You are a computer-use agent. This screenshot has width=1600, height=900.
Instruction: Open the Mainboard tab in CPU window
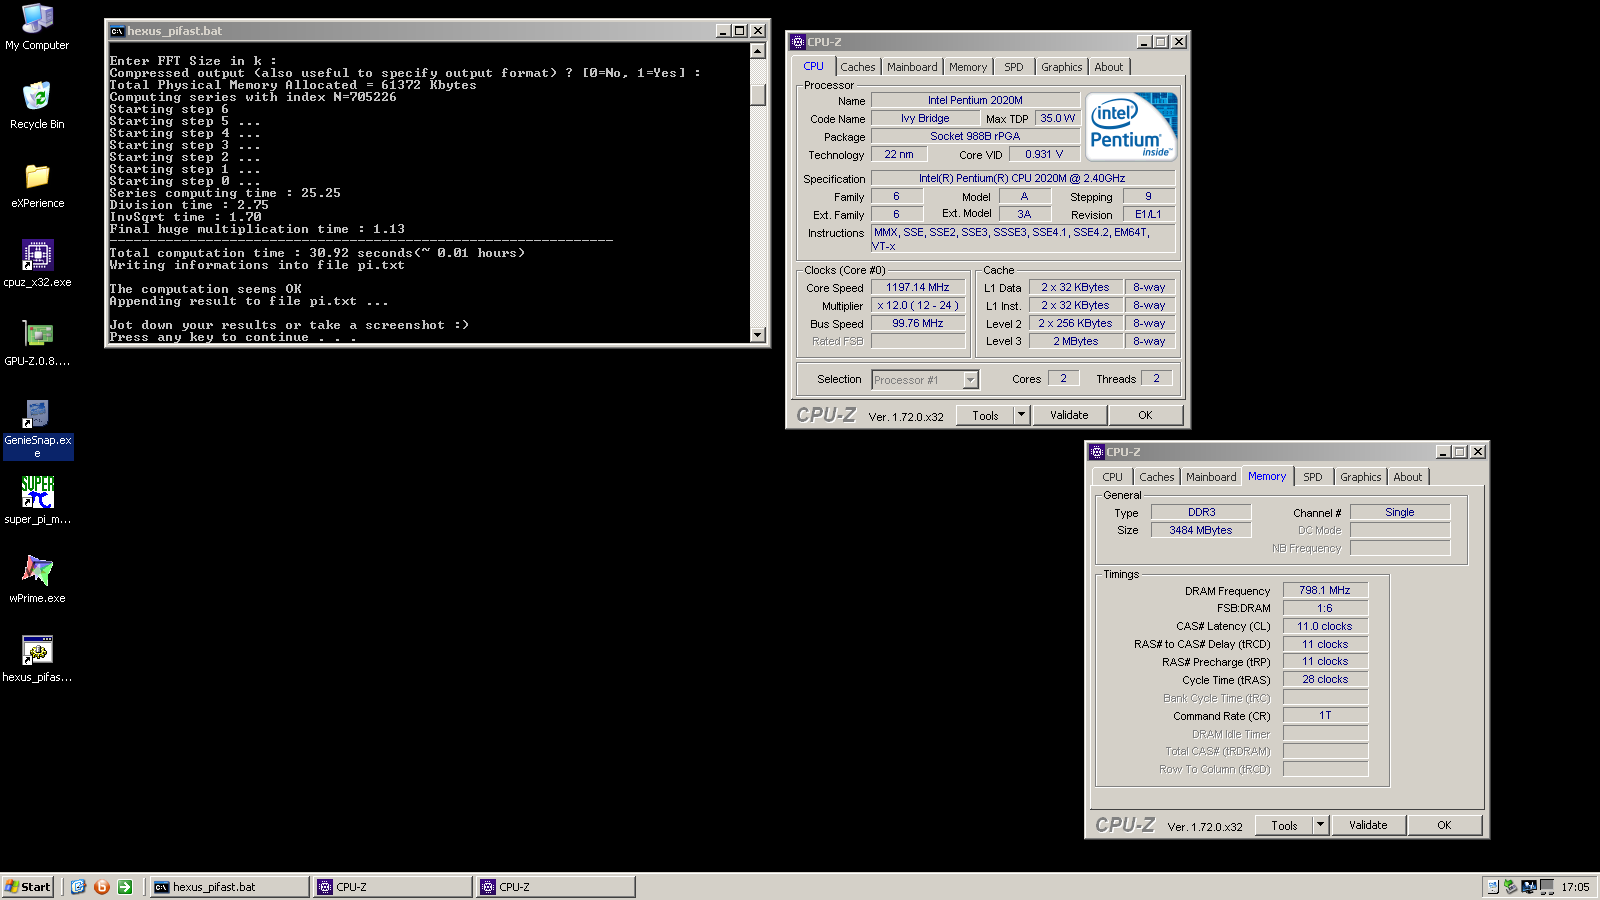tap(912, 67)
